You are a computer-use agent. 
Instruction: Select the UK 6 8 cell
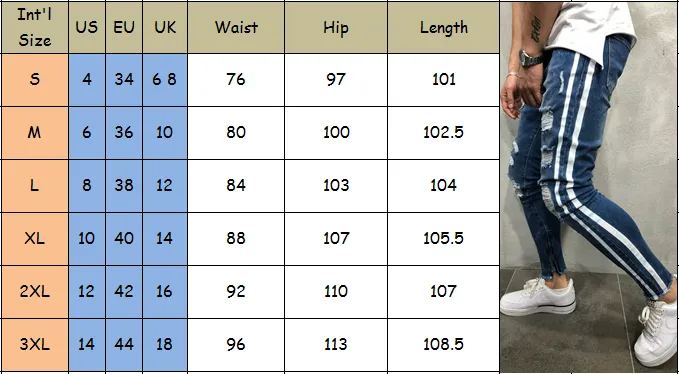(x=165, y=80)
